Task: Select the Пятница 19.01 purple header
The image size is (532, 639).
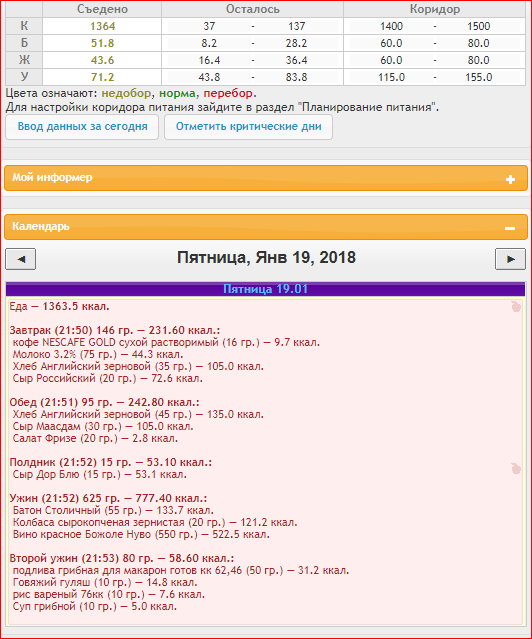Action: click(x=265, y=289)
